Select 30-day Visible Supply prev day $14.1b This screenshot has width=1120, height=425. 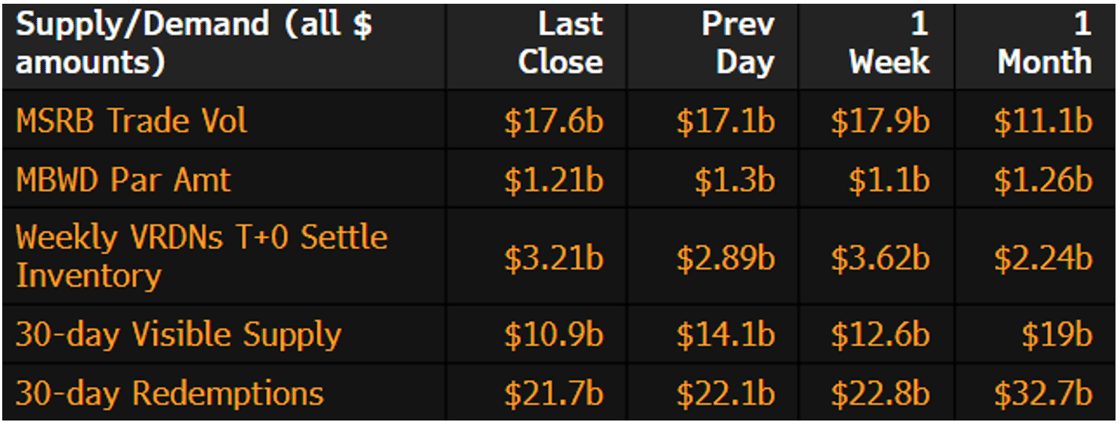coord(725,335)
